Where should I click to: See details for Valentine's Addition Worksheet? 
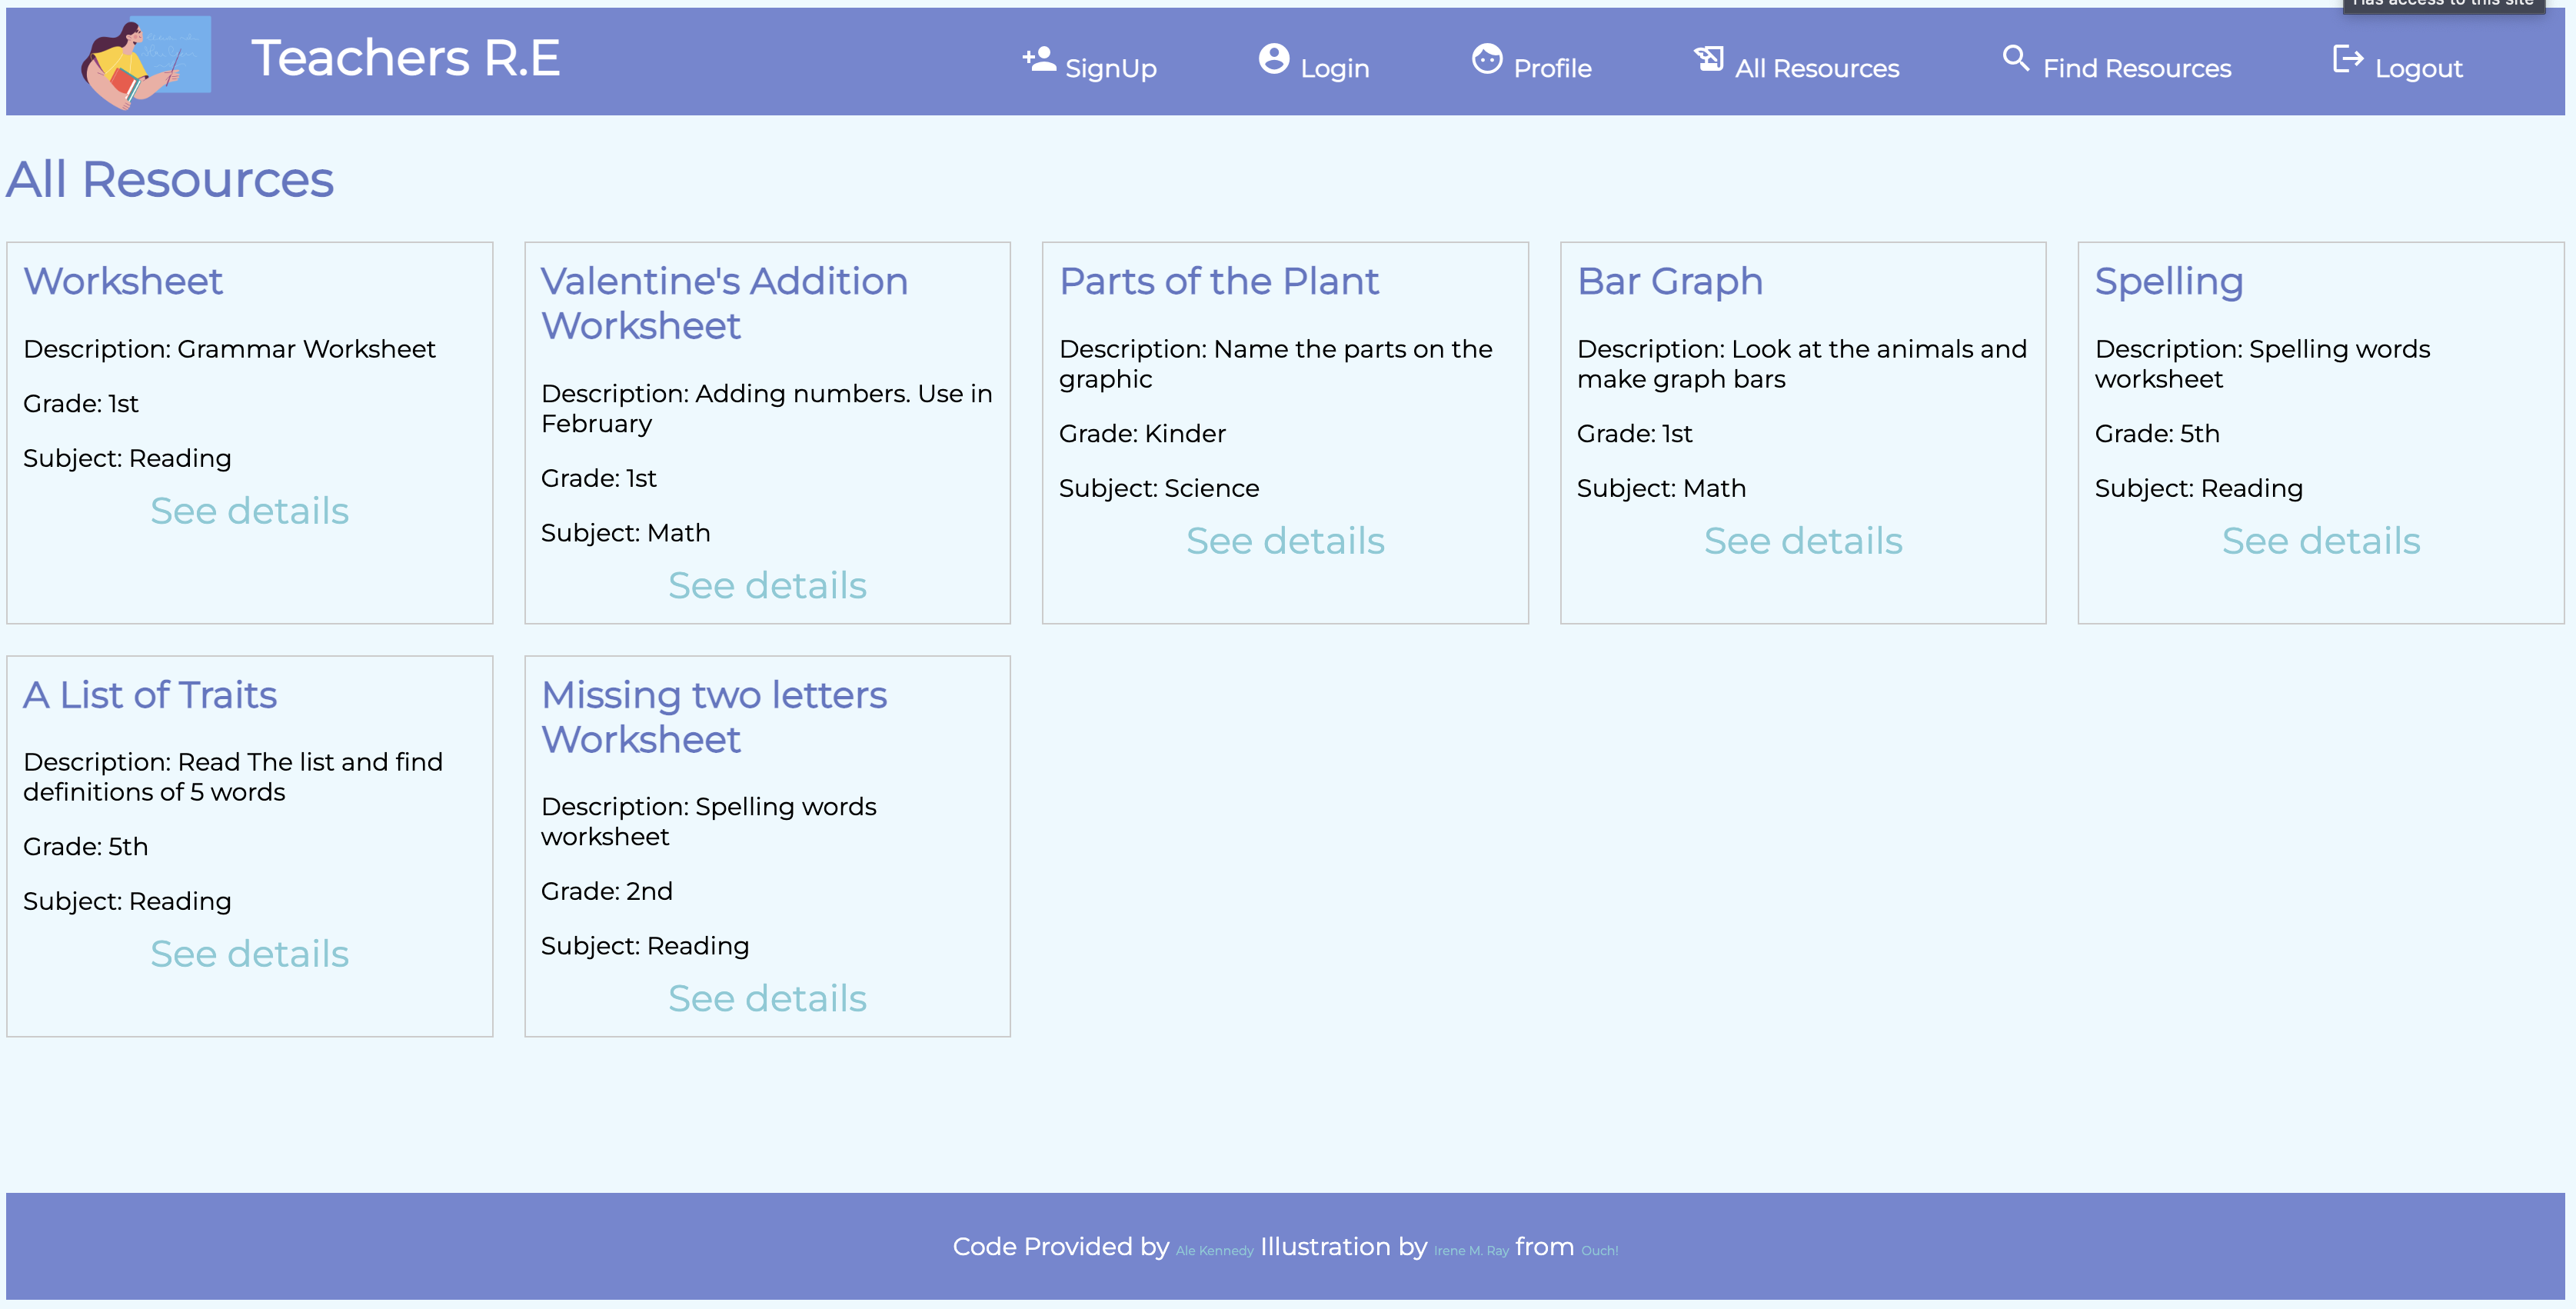pyautogui.click(x=767, y=585)
